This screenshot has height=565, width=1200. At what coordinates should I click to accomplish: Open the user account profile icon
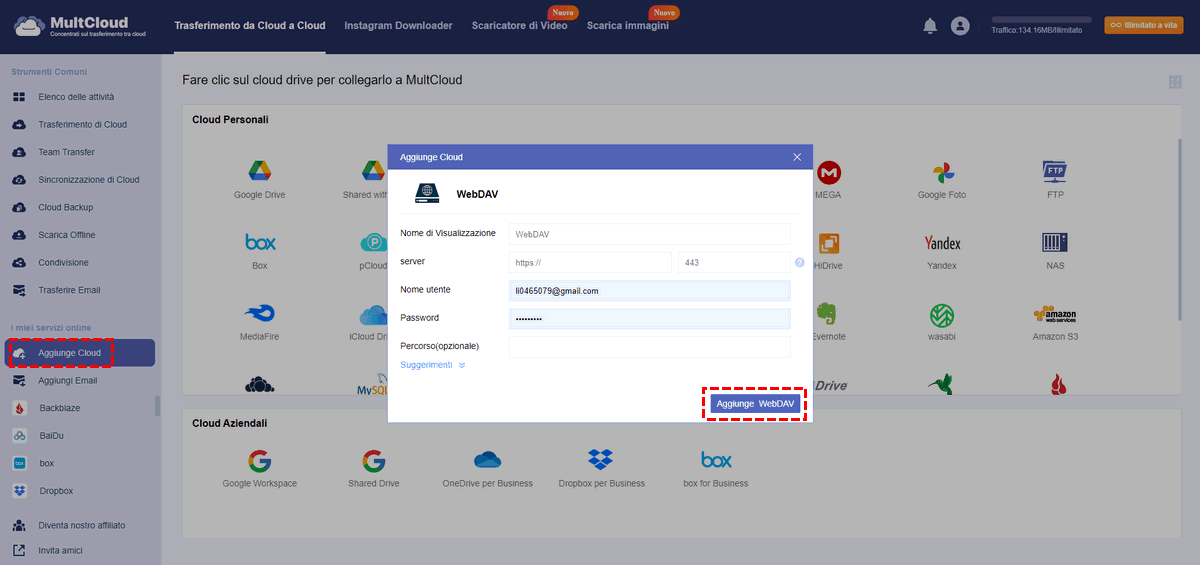pos(960,26)
